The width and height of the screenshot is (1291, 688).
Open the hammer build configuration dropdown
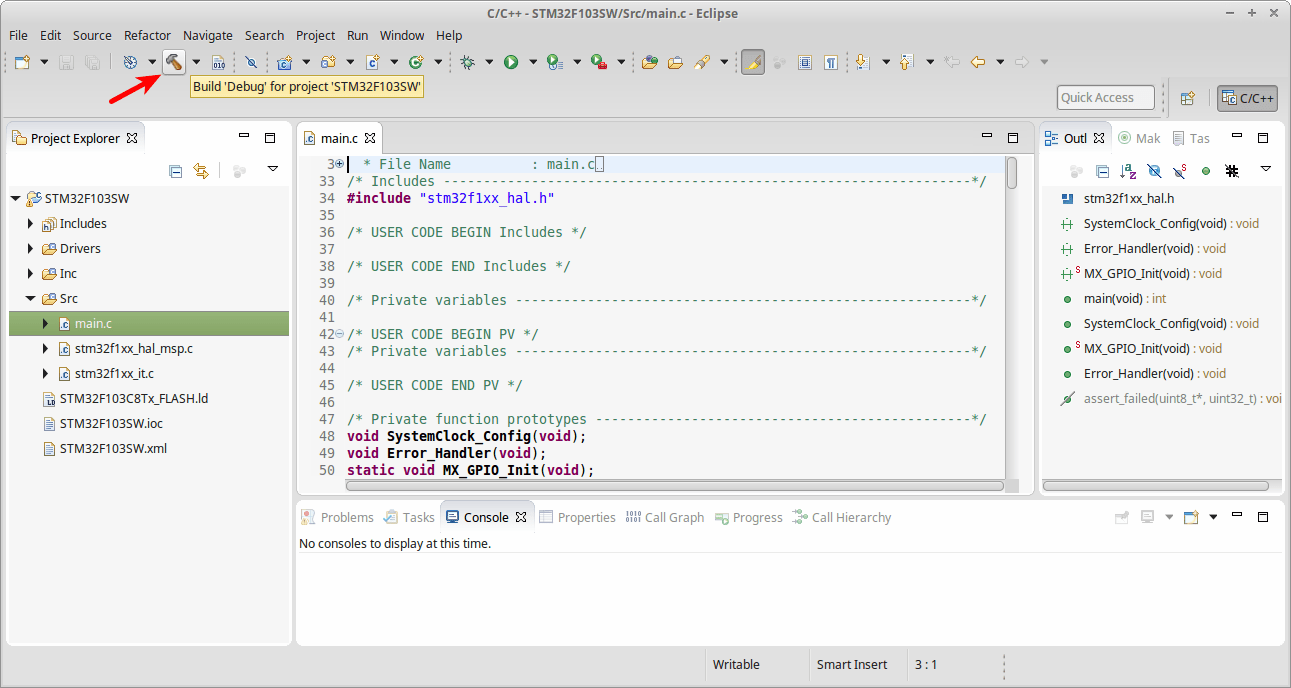[196, 62]
